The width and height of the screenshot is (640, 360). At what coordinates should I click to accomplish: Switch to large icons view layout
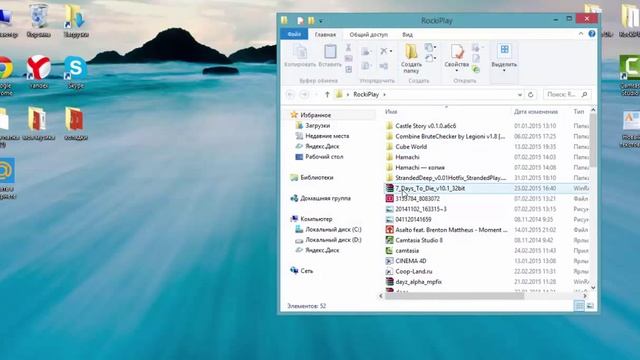pyautogui.click(x=590, y=305)
